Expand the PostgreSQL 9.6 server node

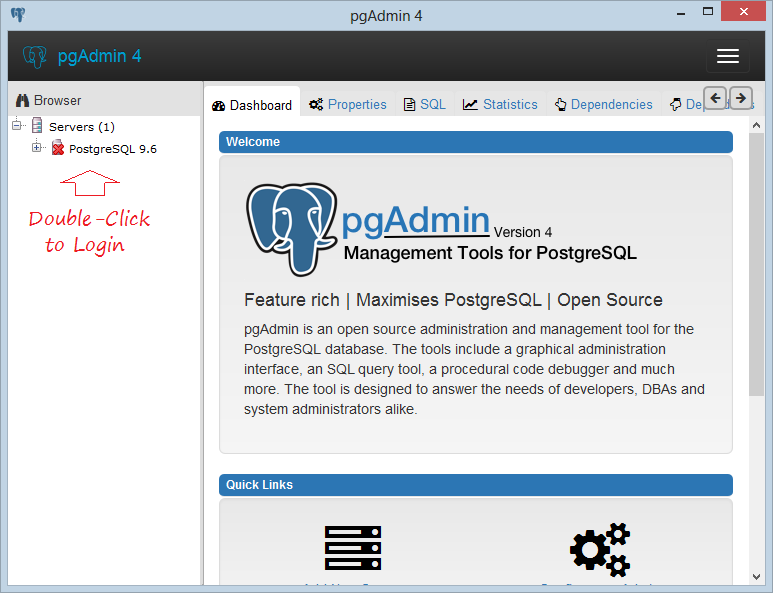(36, 147)
